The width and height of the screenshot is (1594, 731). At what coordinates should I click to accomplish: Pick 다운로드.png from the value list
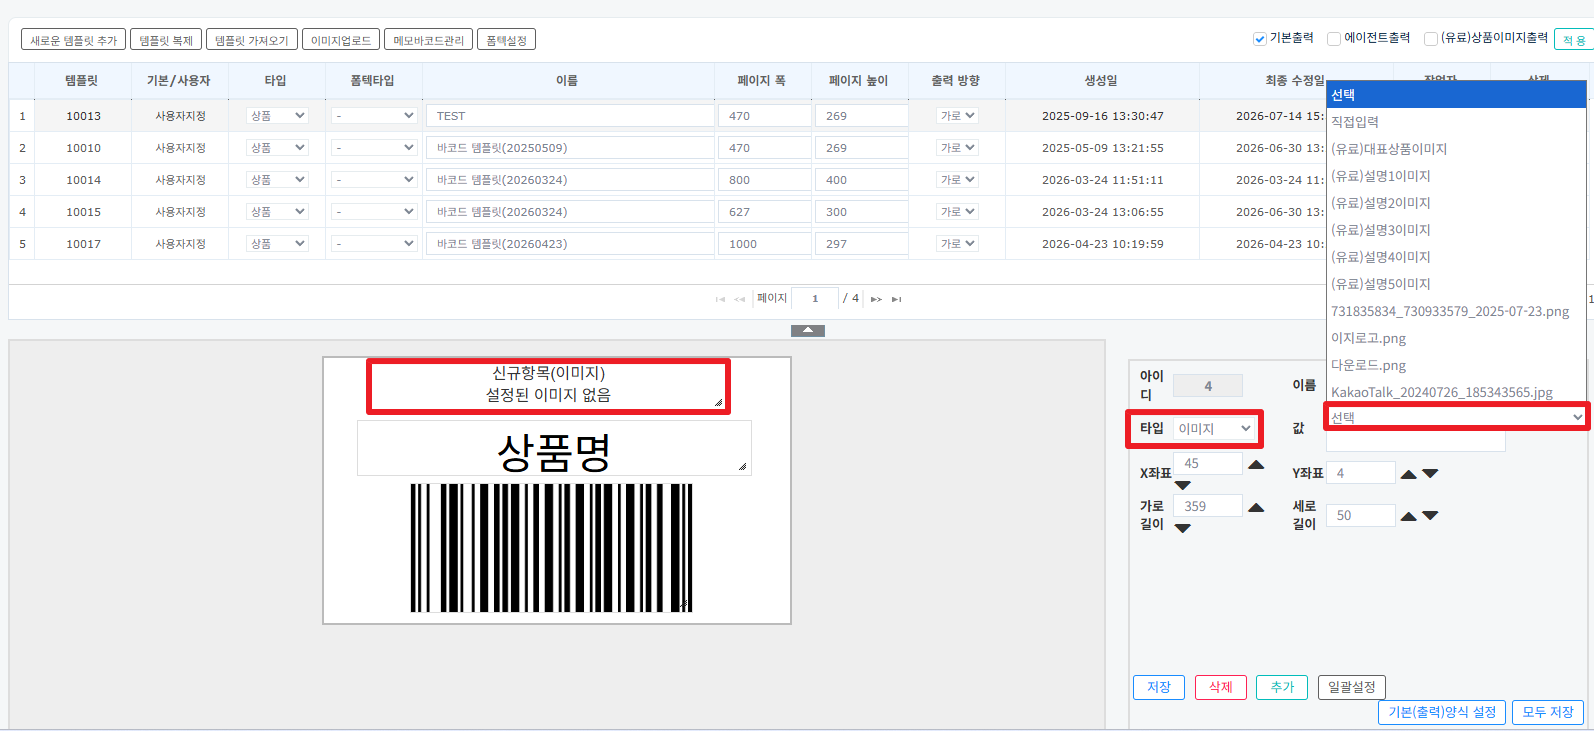[1456, 365]
